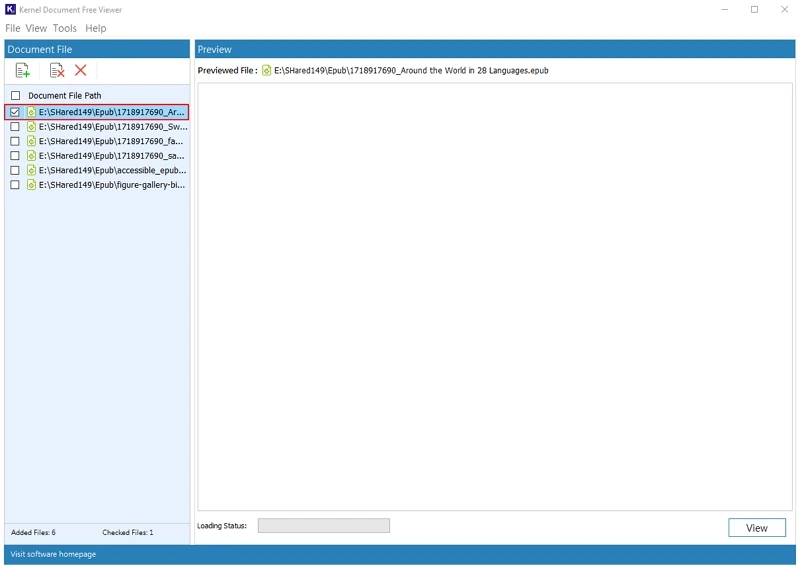Click the file icon of 1718917690_sa... row
This screenshot has width=800, height=568.
tap(31, 156)
